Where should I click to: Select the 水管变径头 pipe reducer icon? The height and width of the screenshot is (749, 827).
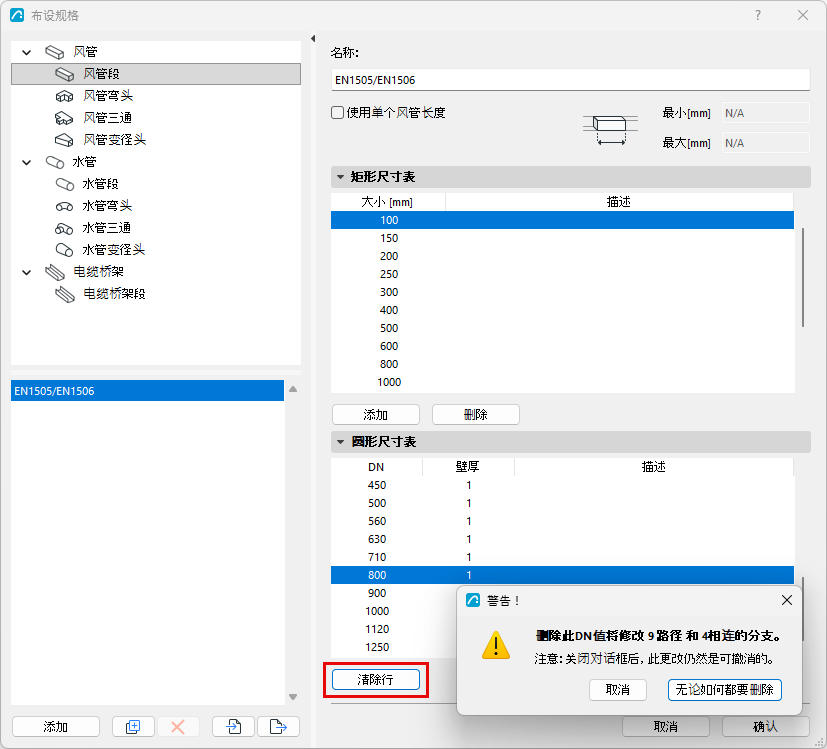(64, 249)
